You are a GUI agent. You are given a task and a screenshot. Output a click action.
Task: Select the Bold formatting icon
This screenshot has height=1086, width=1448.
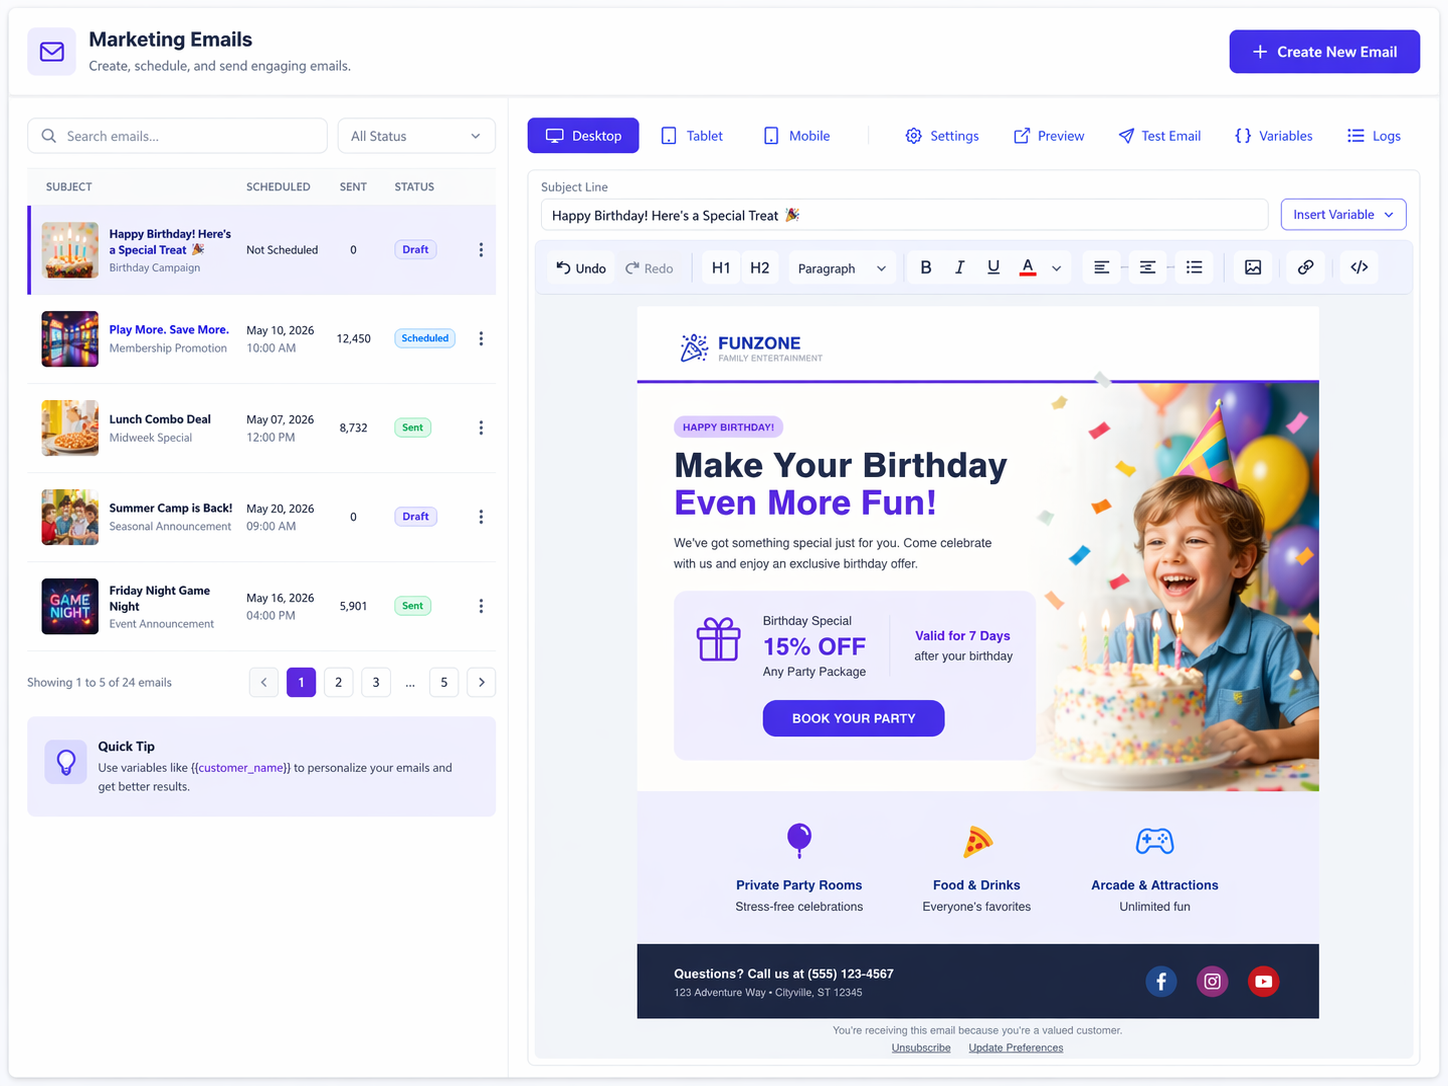click(x=925, y=267)
